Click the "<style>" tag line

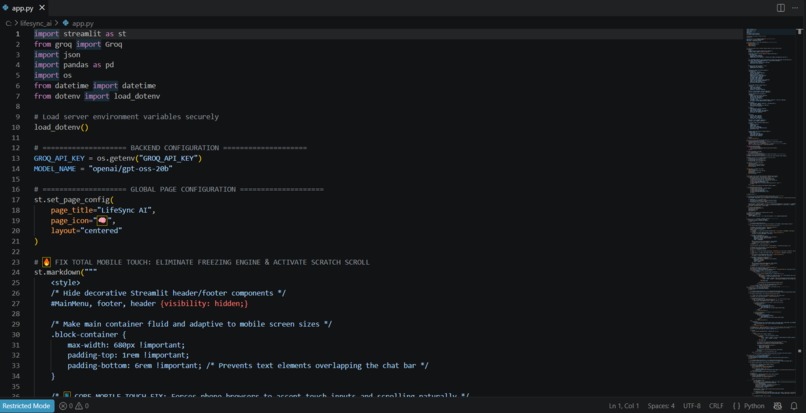65,282
